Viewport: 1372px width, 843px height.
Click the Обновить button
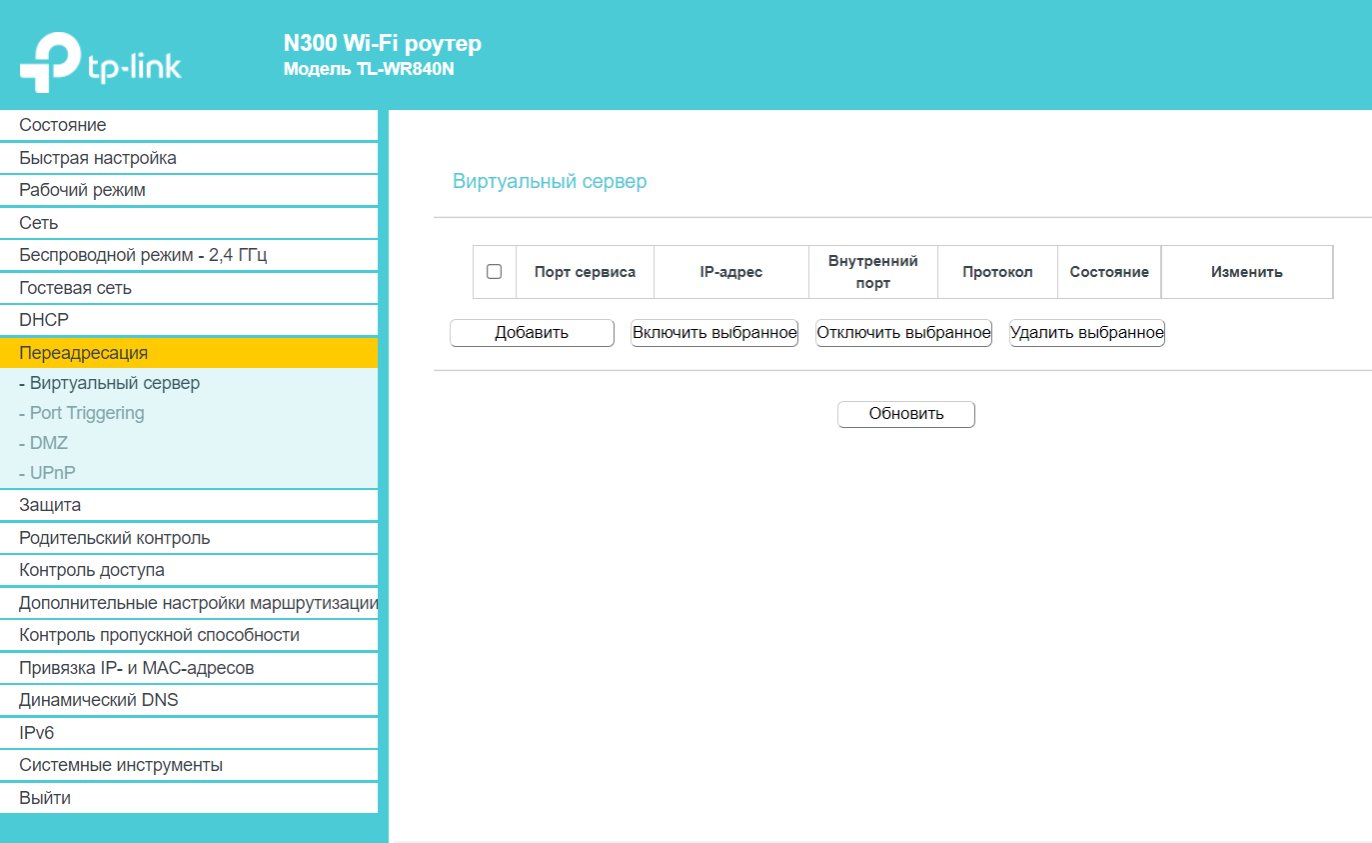[x=905, y=414]
